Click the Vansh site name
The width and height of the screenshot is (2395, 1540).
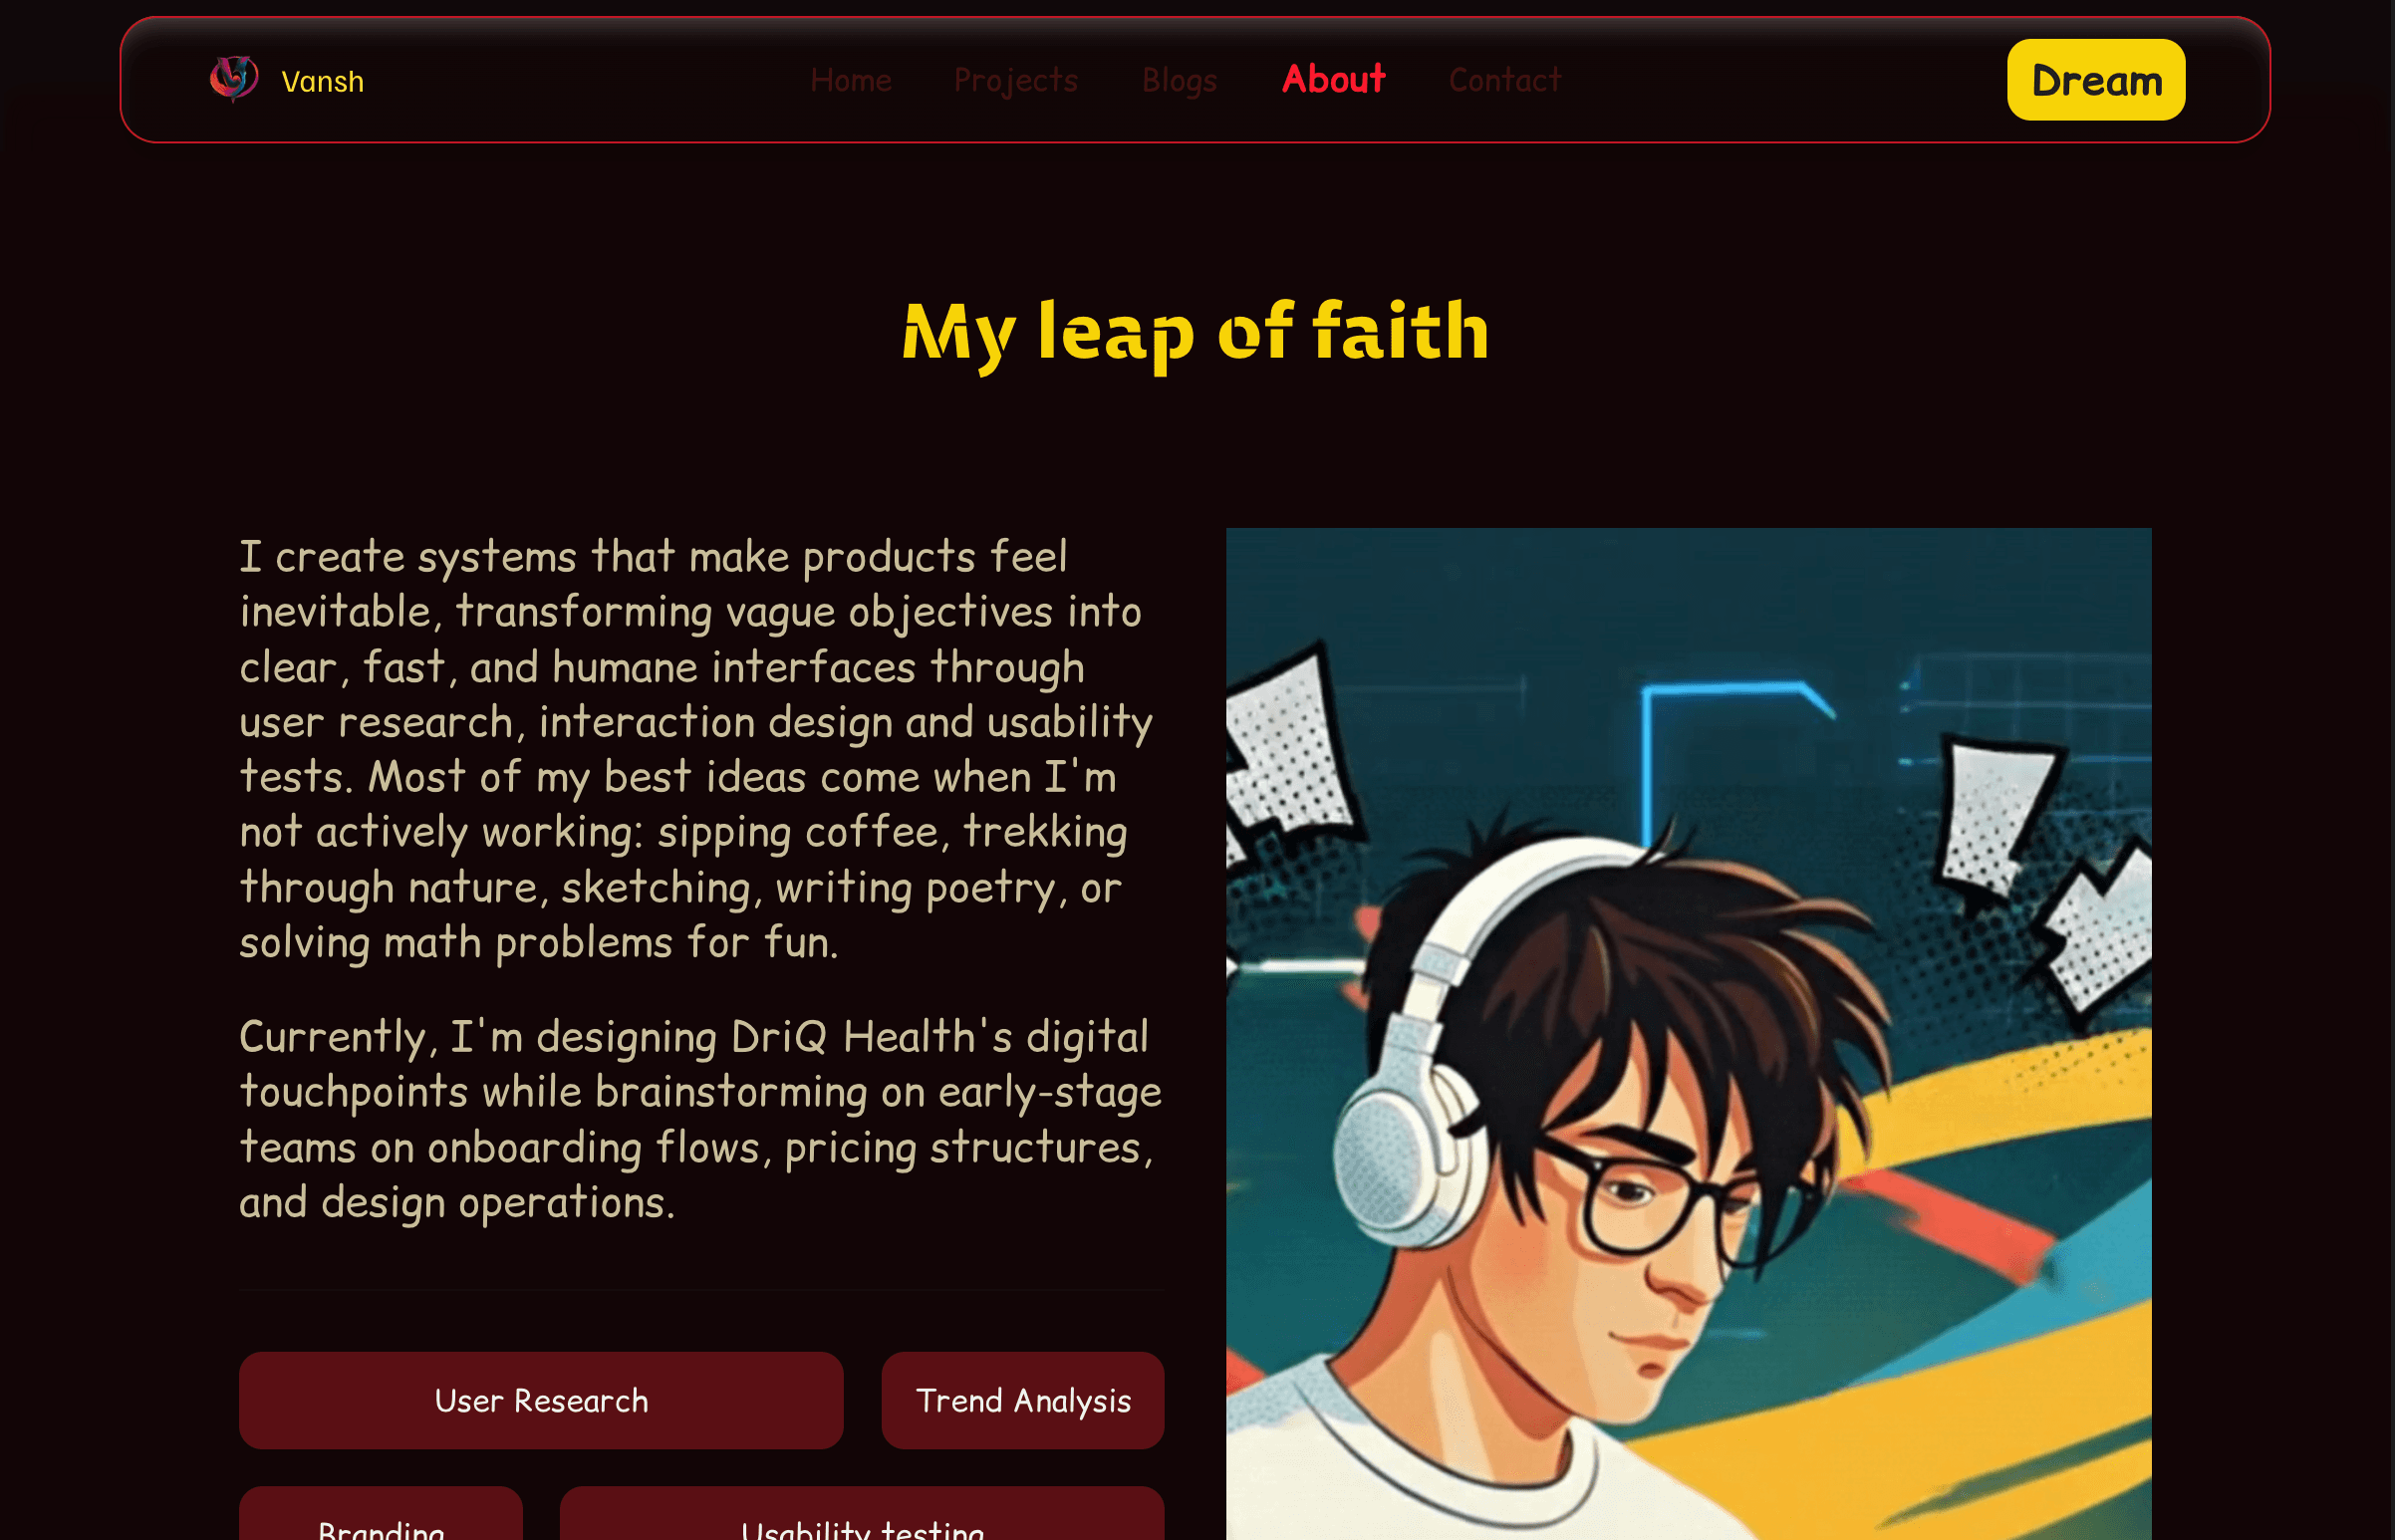(322, 81)
